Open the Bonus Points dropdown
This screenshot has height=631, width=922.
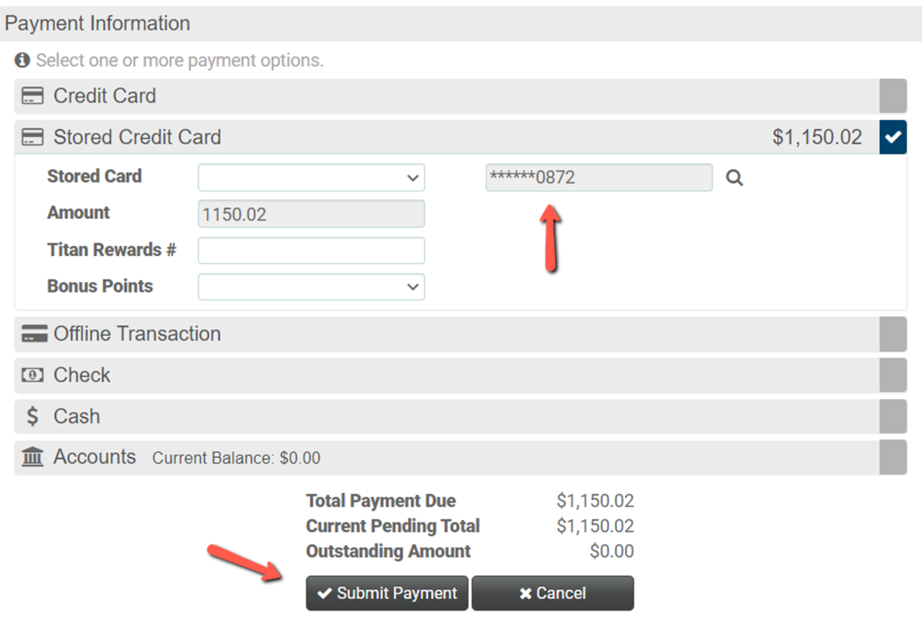pyautogui.click(x=311, y=287)
